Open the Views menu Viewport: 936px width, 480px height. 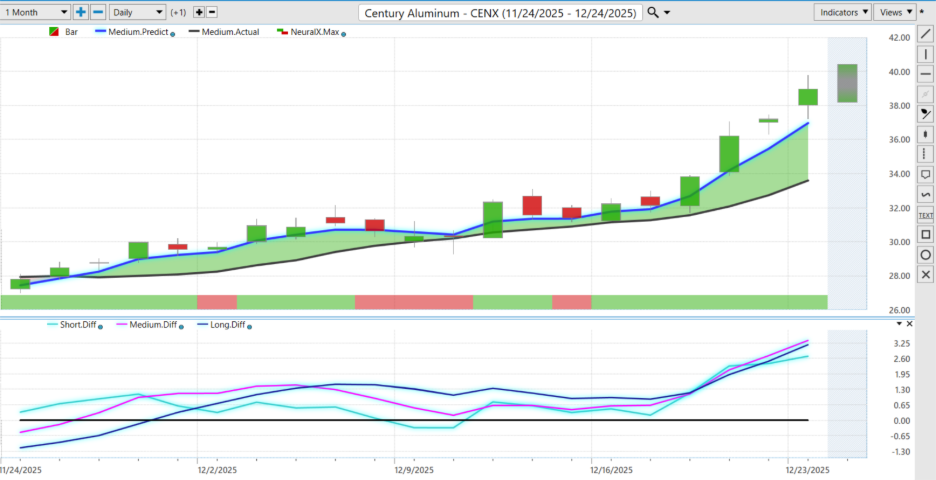point(893,12)
